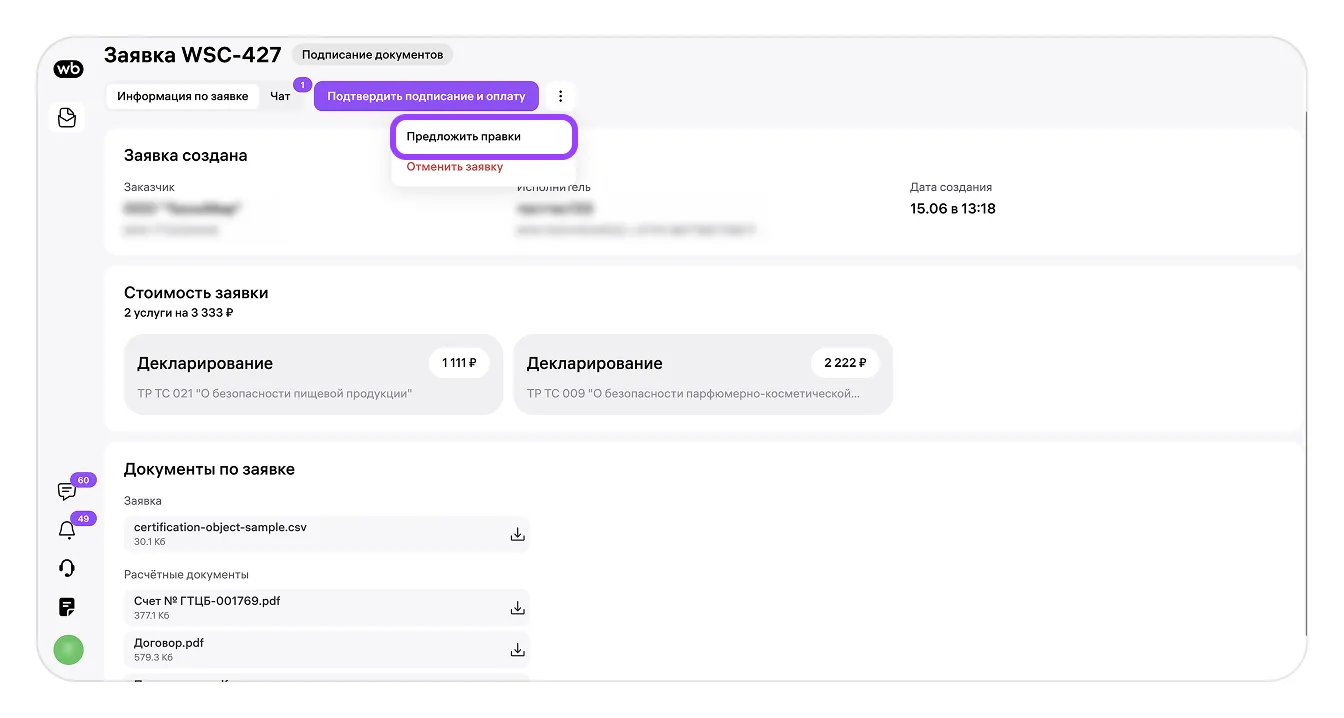The width and height of the screenshot is (1344, 718).
Task: Click the ТР ТС 021 пищевой продукции text
Action: click(x=275, y=394)
